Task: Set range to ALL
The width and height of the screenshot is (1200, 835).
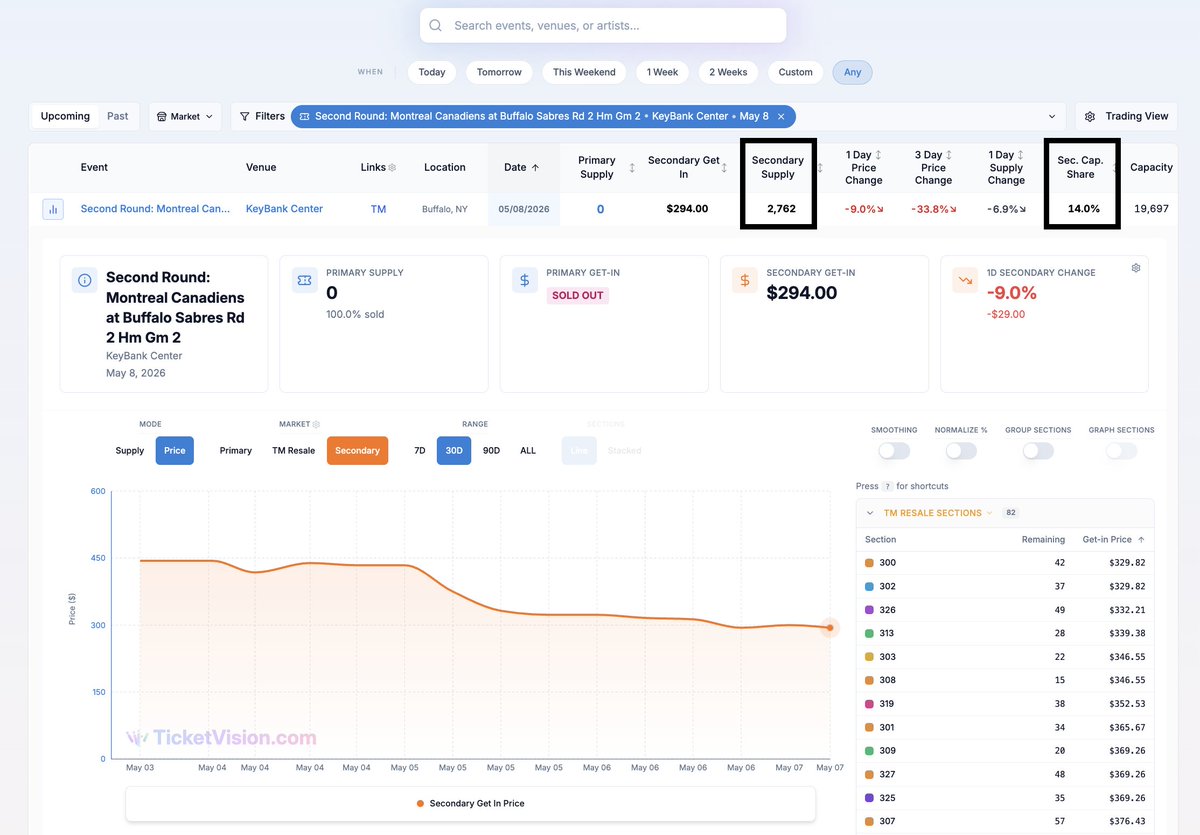Action: 528,451
